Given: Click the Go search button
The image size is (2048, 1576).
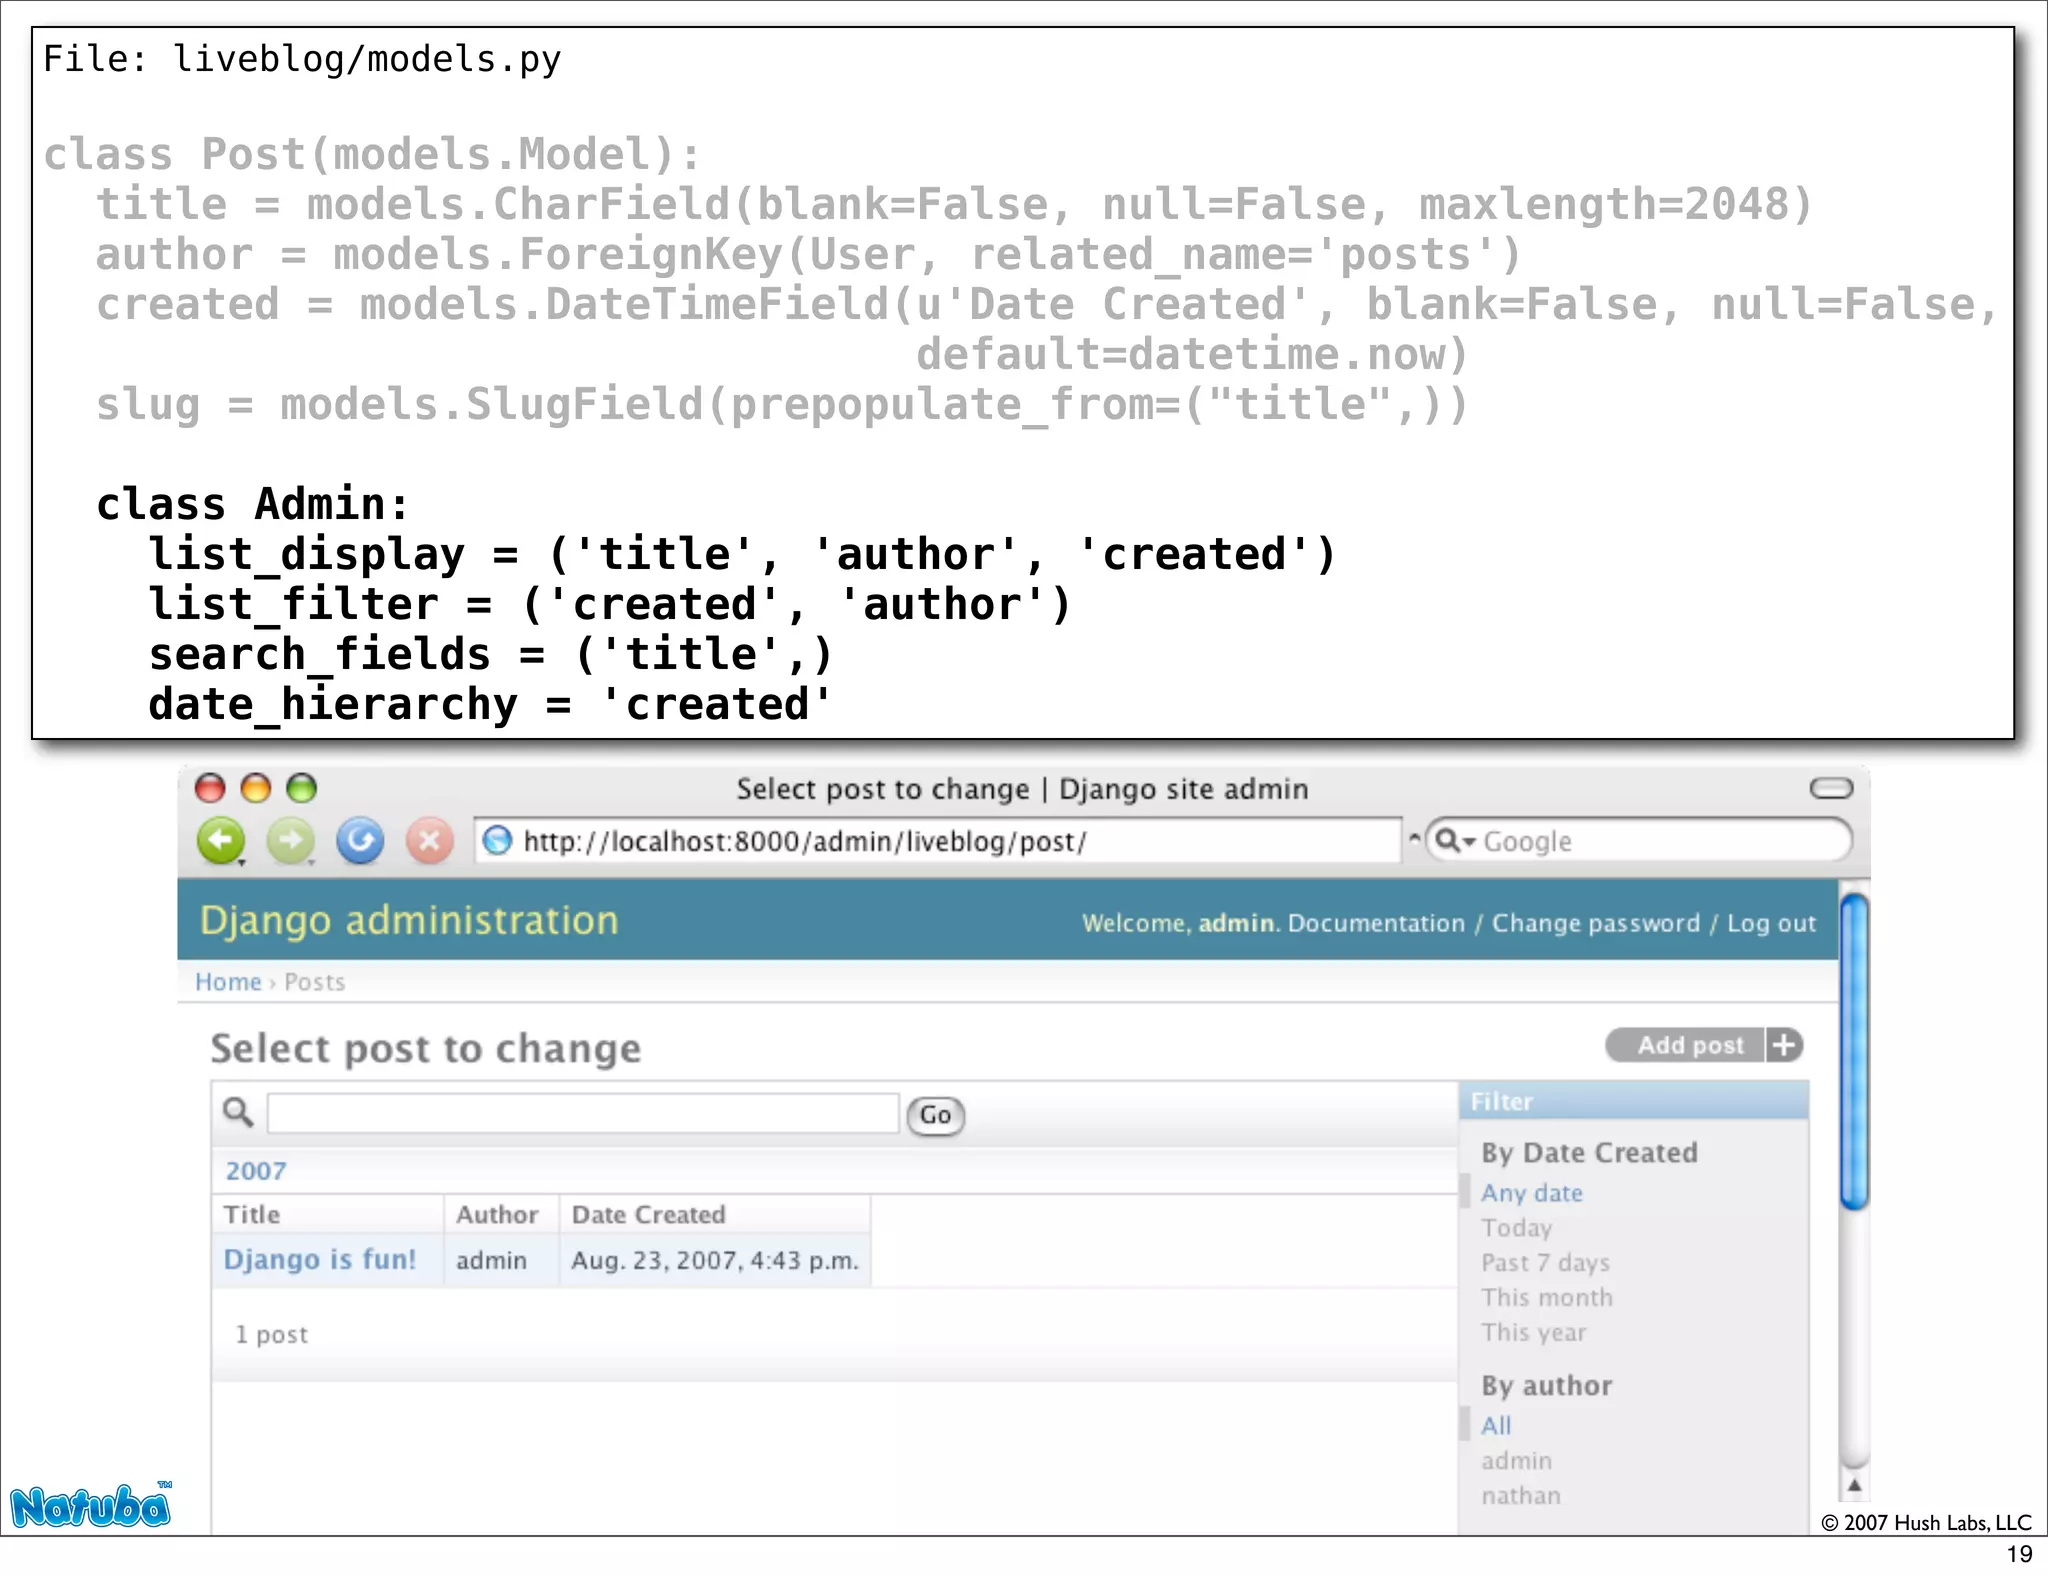Looking at the screenshot, I should 935,1115.
